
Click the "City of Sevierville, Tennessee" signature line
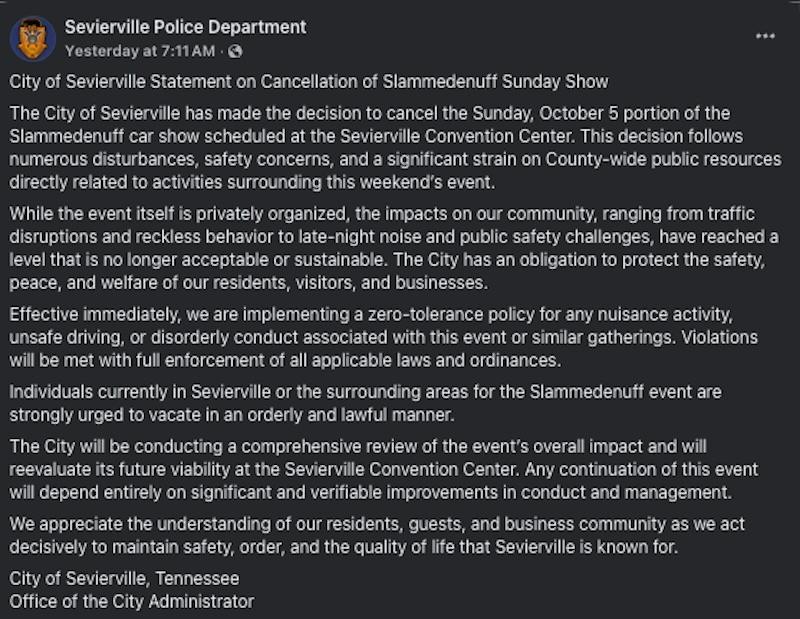coord(124,579)
